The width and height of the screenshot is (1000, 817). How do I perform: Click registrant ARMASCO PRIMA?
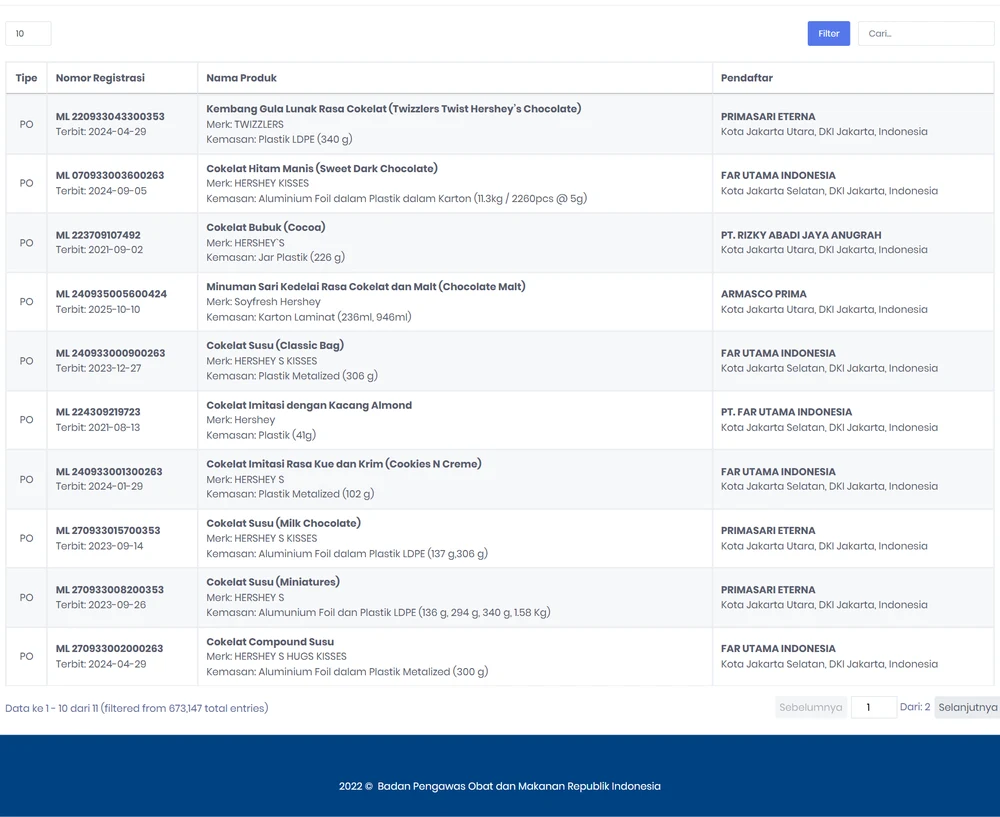pos(763,294)
